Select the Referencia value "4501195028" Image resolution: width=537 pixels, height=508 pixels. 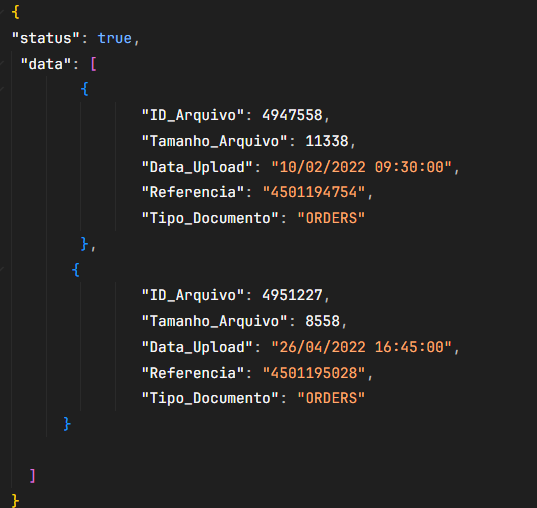coord(314,373)
